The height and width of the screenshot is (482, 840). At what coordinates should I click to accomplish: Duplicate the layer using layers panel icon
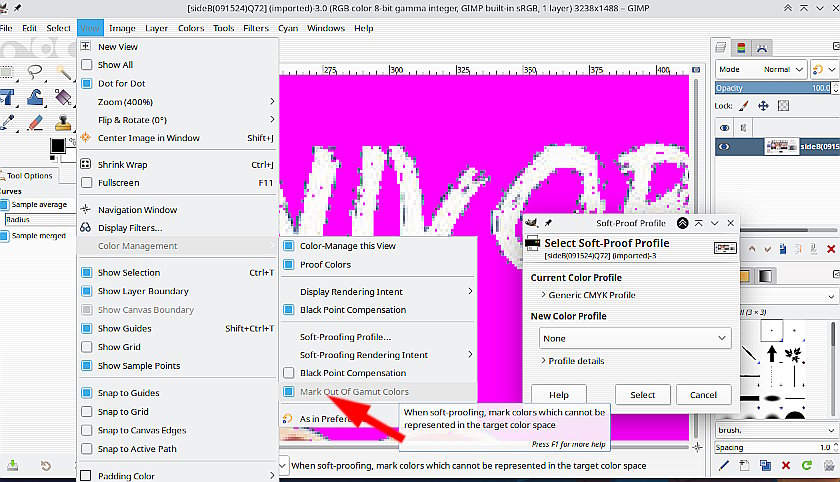pos(783,249)
